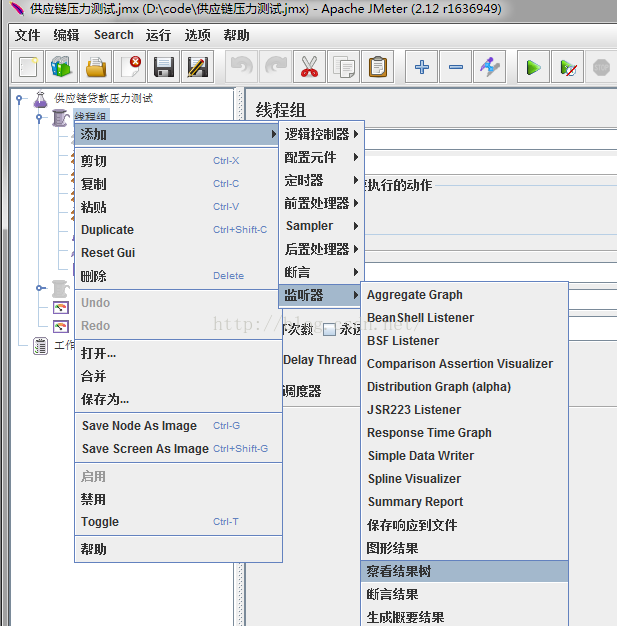The width and height of the screenshot is (617, 626).
Task: Add the 察看结果树 listener
Action: pos(464,571)
